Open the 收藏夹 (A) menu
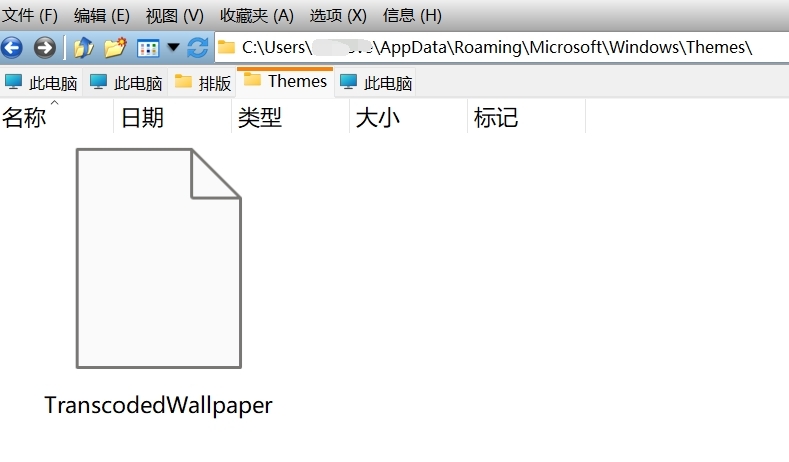The height and width of the screenshot is (462, 789). pyautogui.click(x=257, y=16)
